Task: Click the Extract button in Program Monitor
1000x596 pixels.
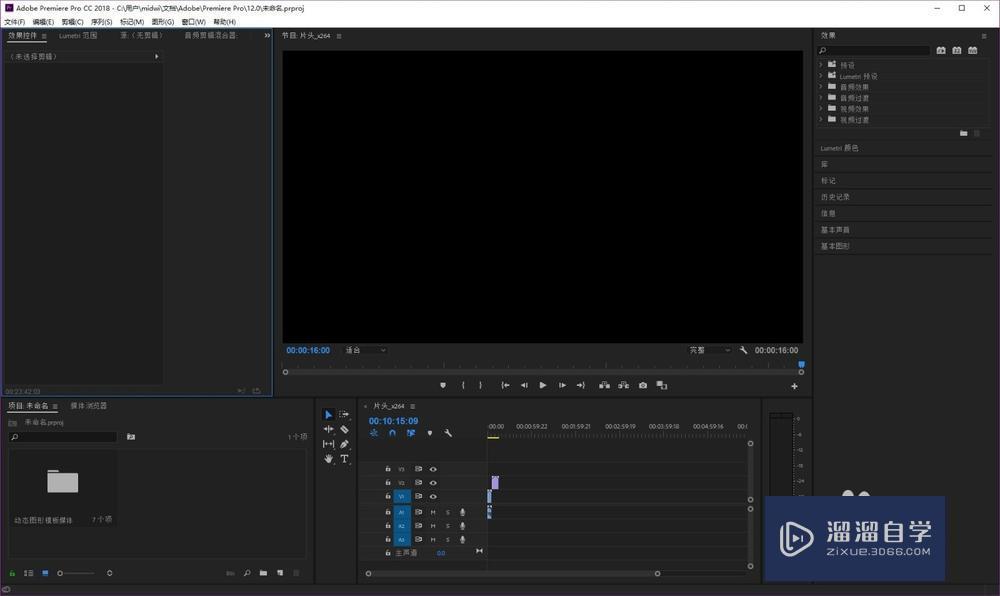Action: pyautogui.click(x=624, y=386)
